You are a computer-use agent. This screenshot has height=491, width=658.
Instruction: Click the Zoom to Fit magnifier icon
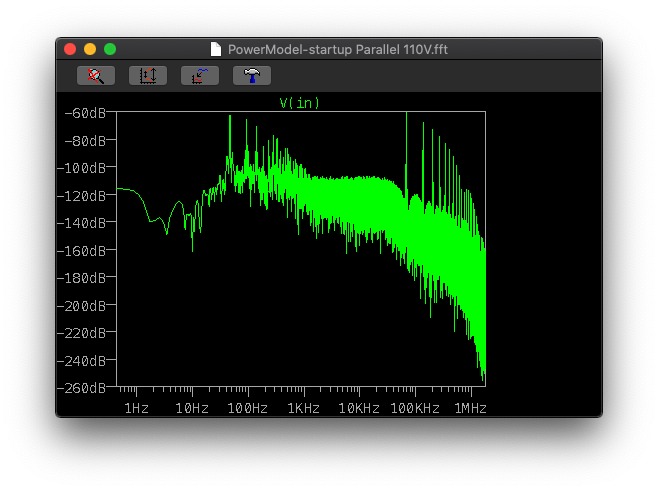pyautogui.click(x=96, y=76)
